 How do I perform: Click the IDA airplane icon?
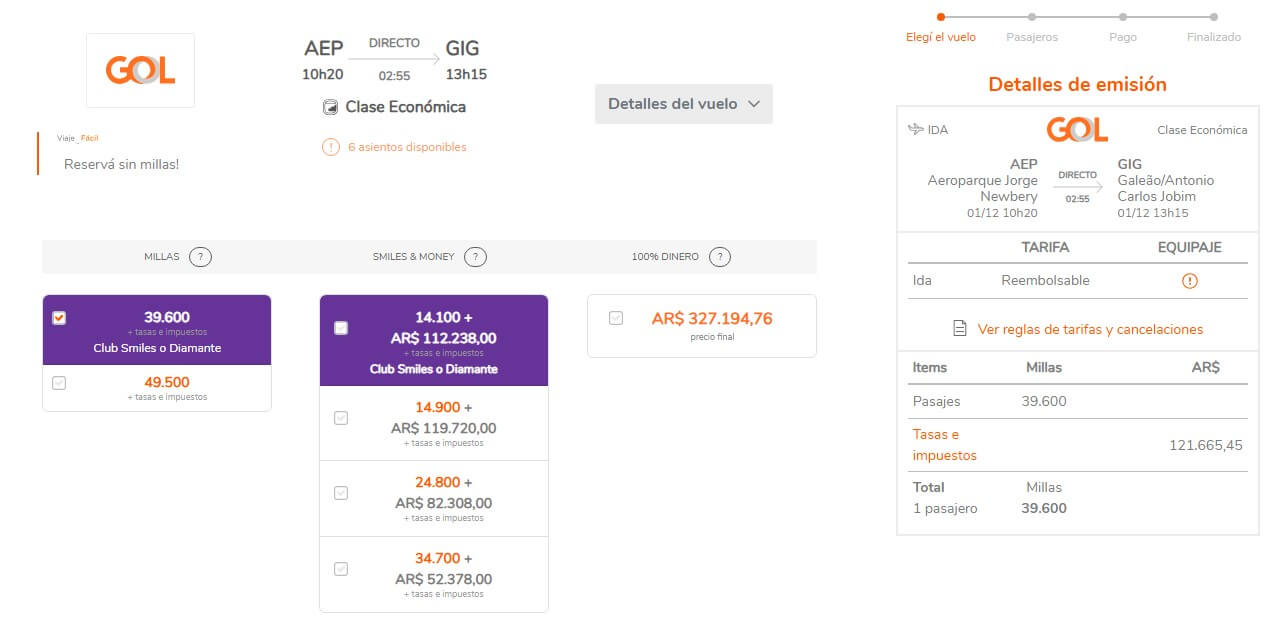click(915, 129)
